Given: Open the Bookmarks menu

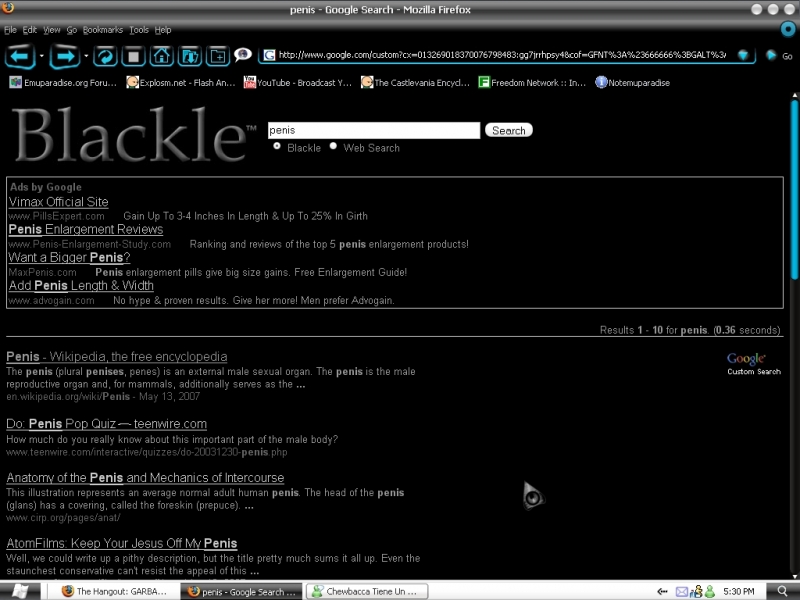Looking at the screenshot, I should pos(103,30).
